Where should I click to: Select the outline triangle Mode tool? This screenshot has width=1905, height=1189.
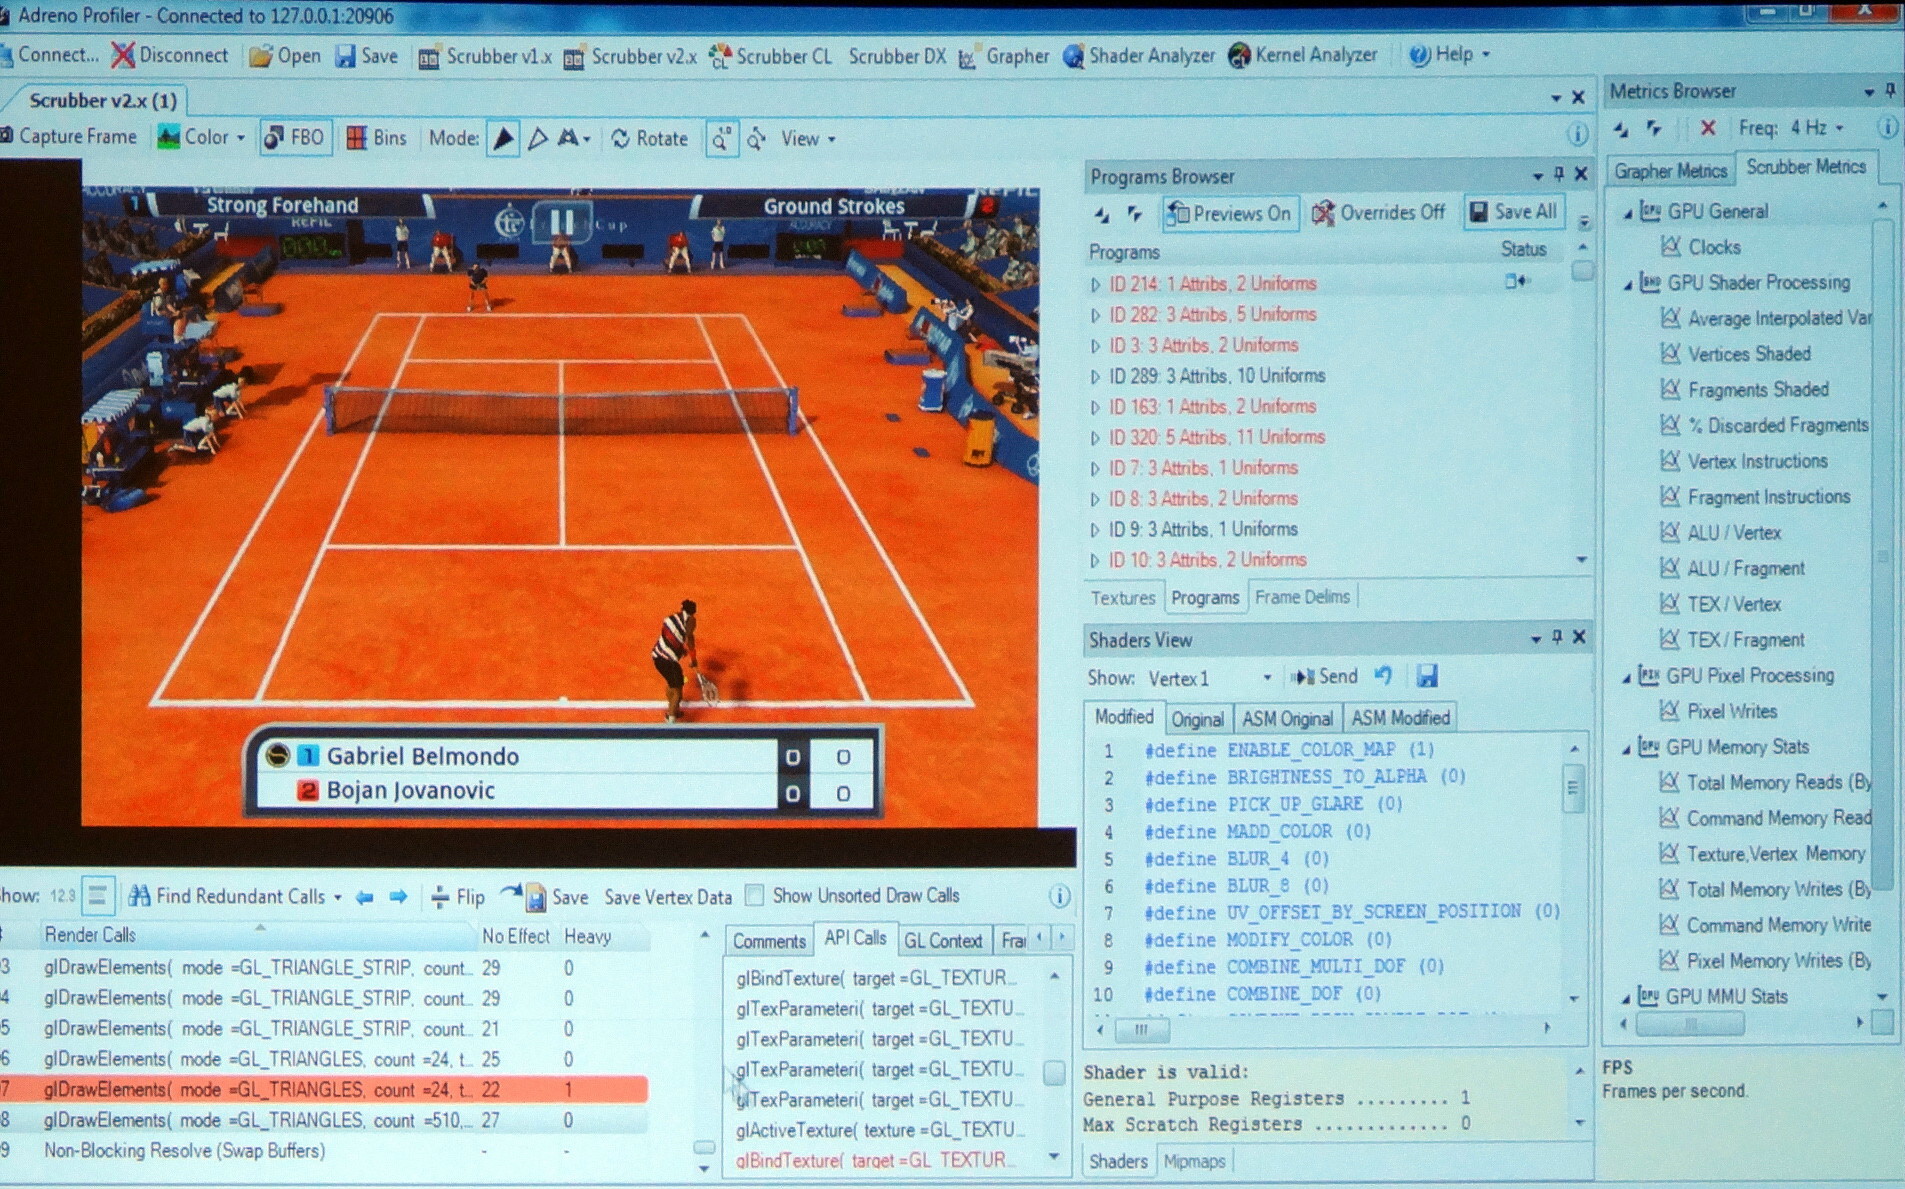pos(537,139)
